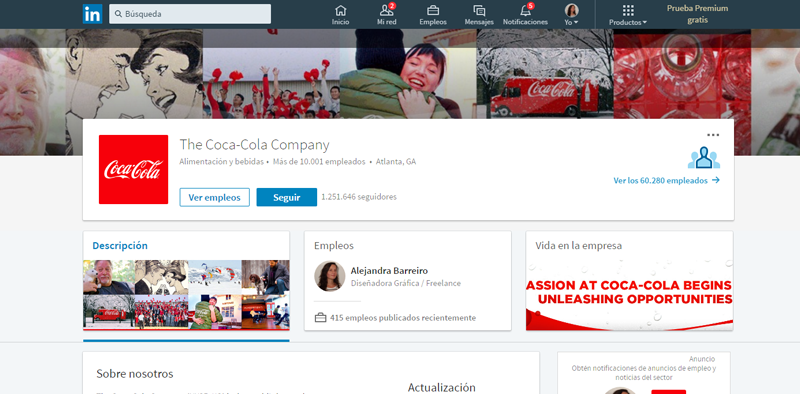Open the LinkedIn home logo
This screenshot has width=800, height=394.
(x=92, y=14)
